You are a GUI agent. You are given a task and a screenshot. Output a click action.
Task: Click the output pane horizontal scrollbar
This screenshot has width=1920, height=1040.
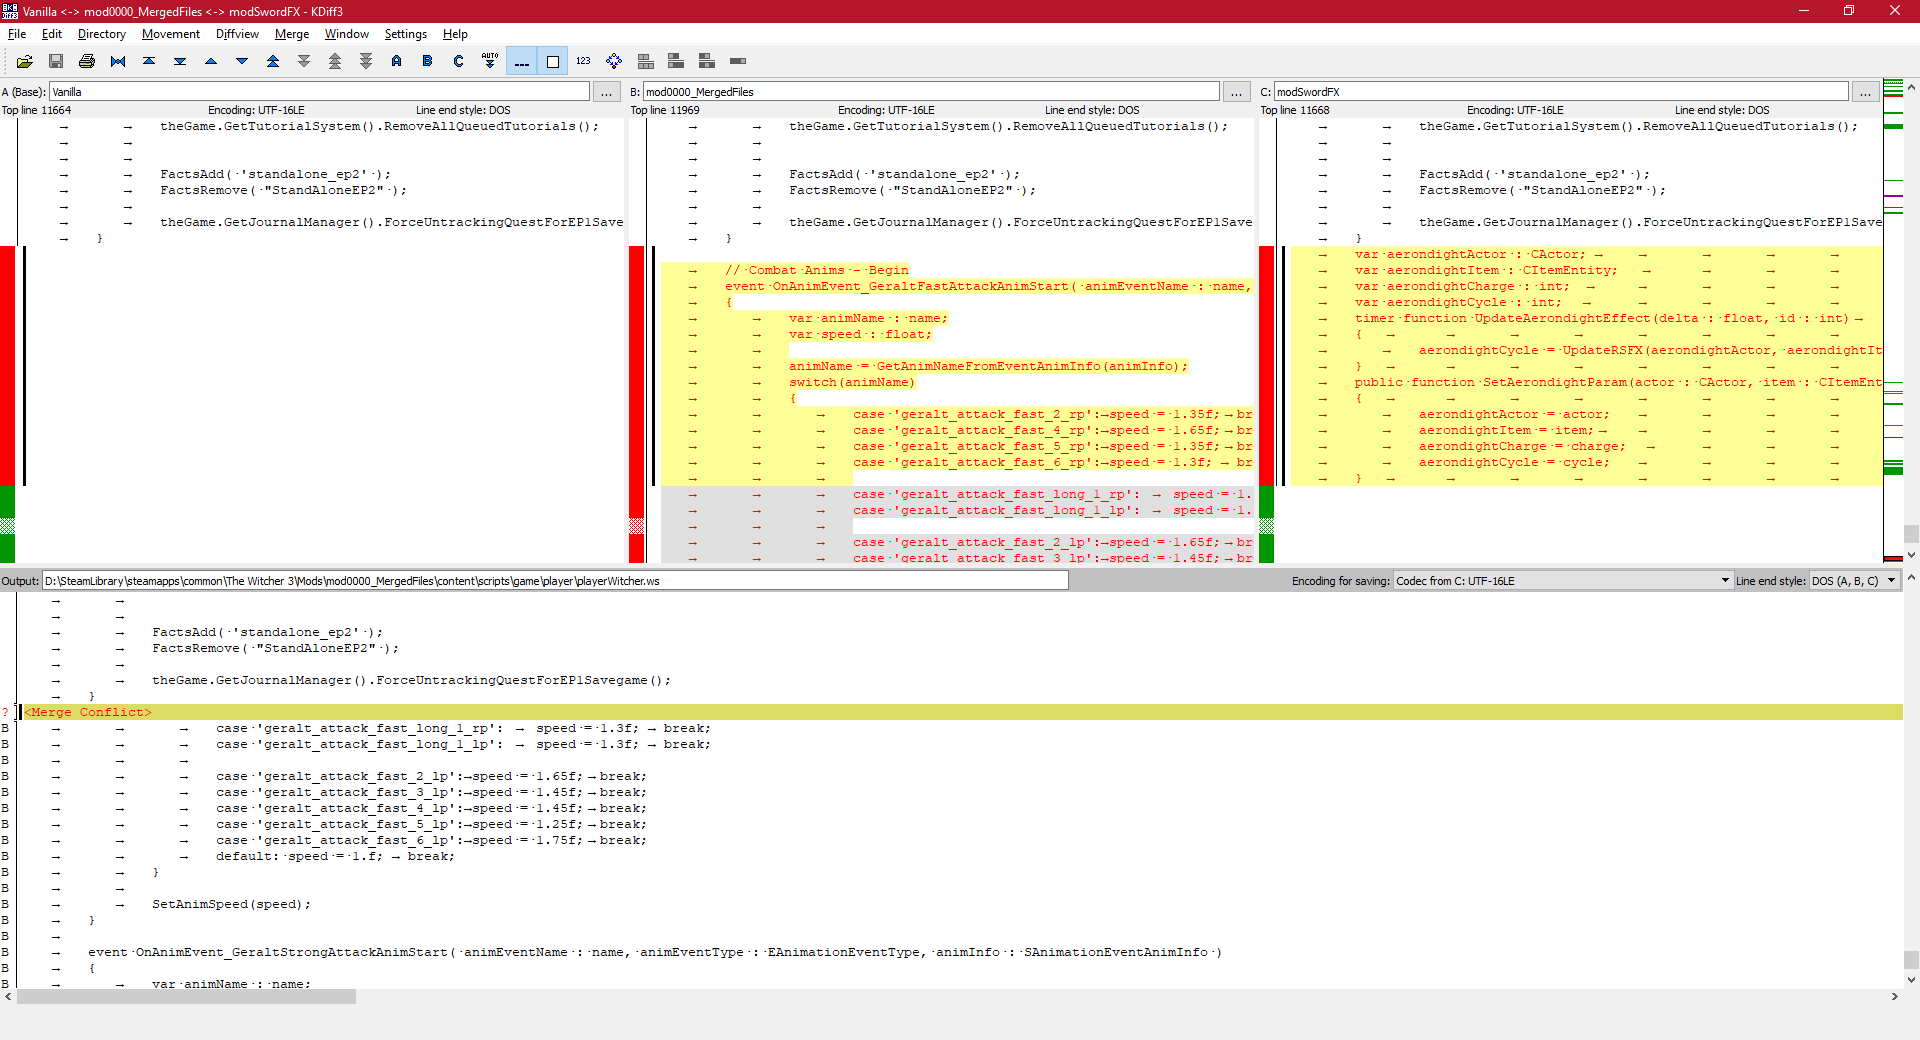[186, 997]
